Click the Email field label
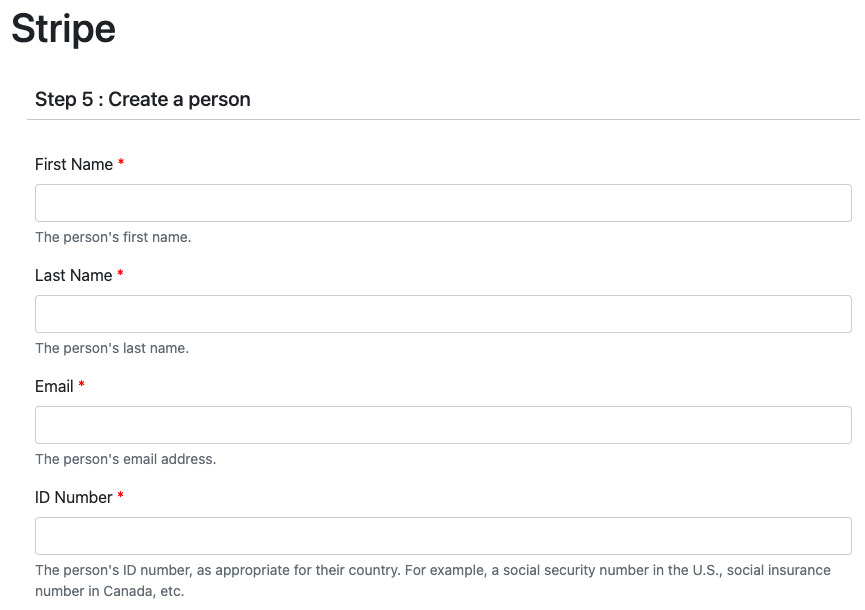This screenshot has height=610, width=865. click(54, 387)
